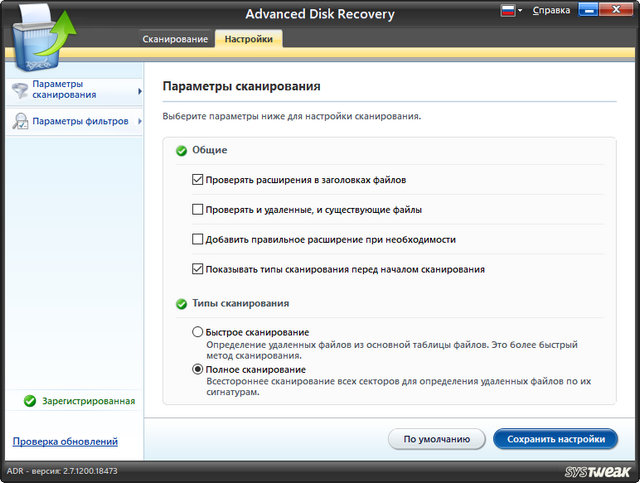Open the Проверка обновлений link
This screenshot has height=483, width=640.
point(65,441)
